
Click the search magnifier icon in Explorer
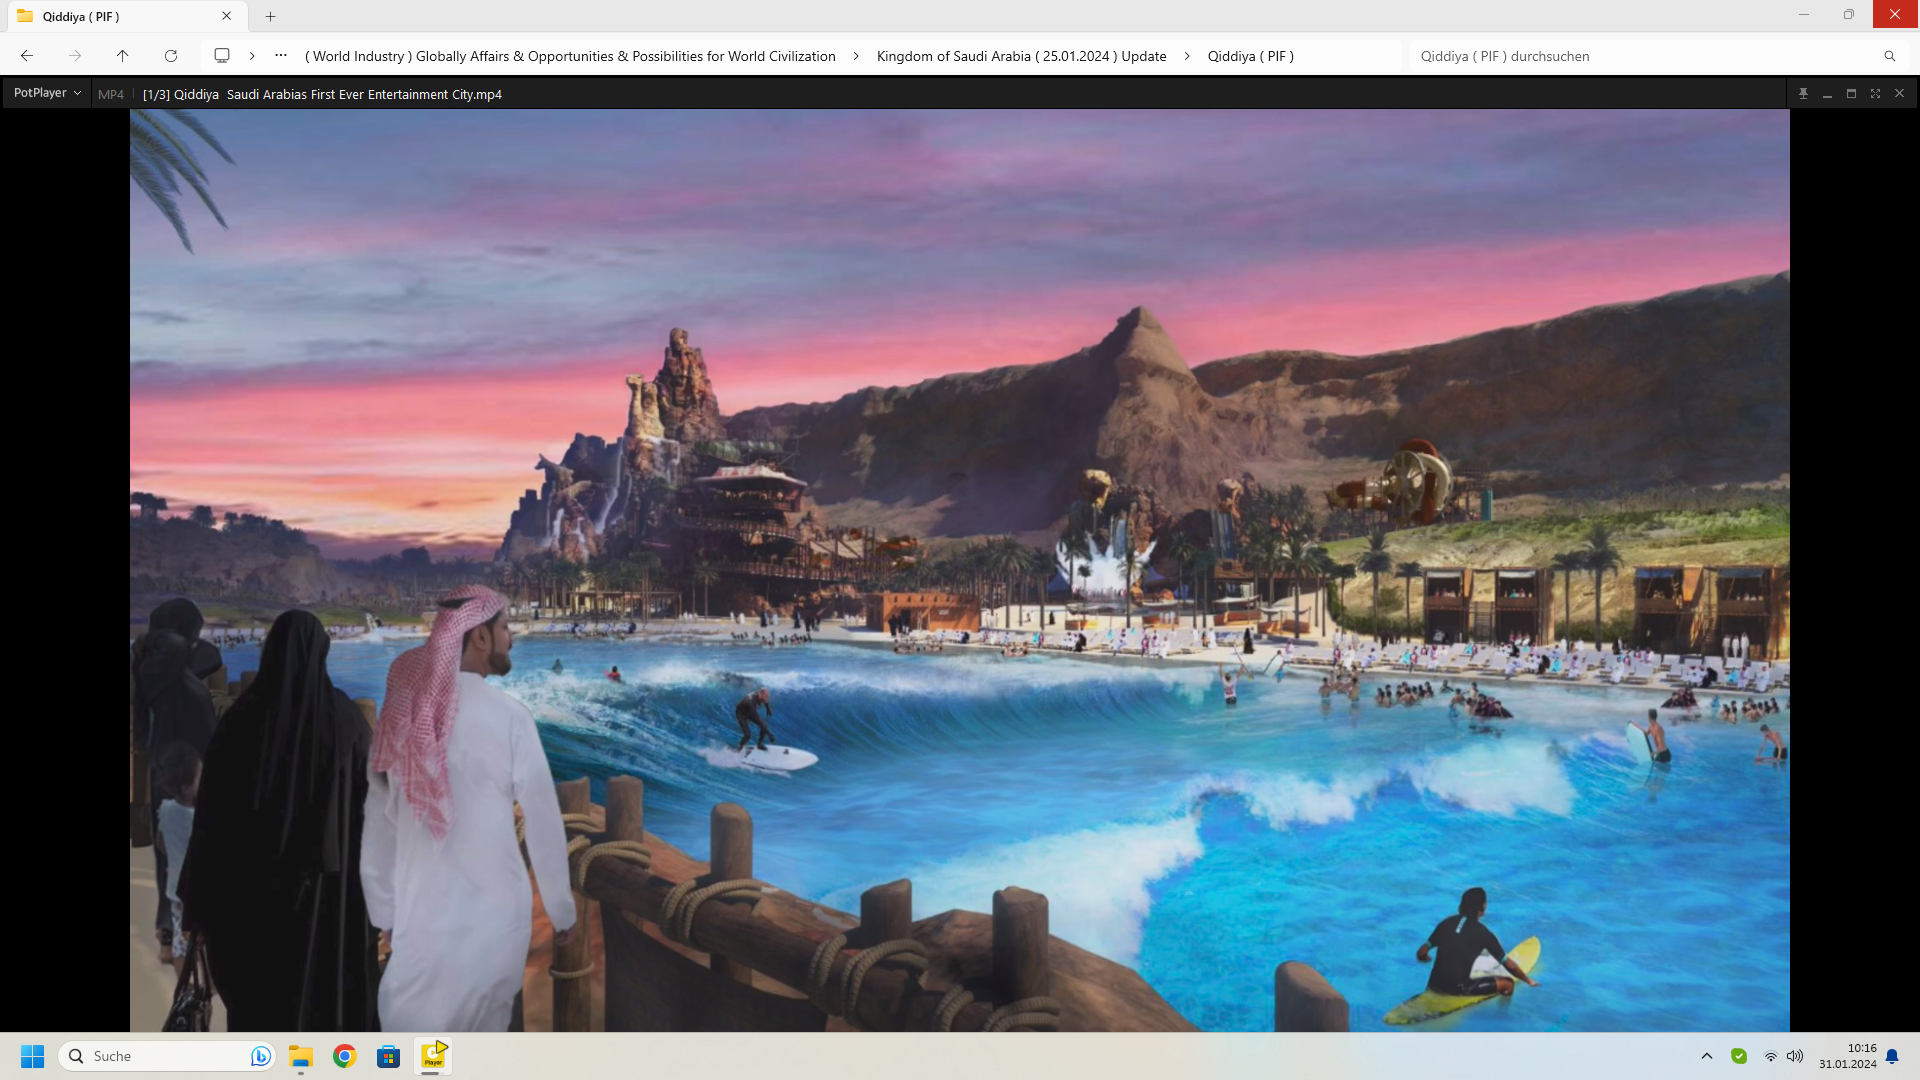tap(1889, 56)
